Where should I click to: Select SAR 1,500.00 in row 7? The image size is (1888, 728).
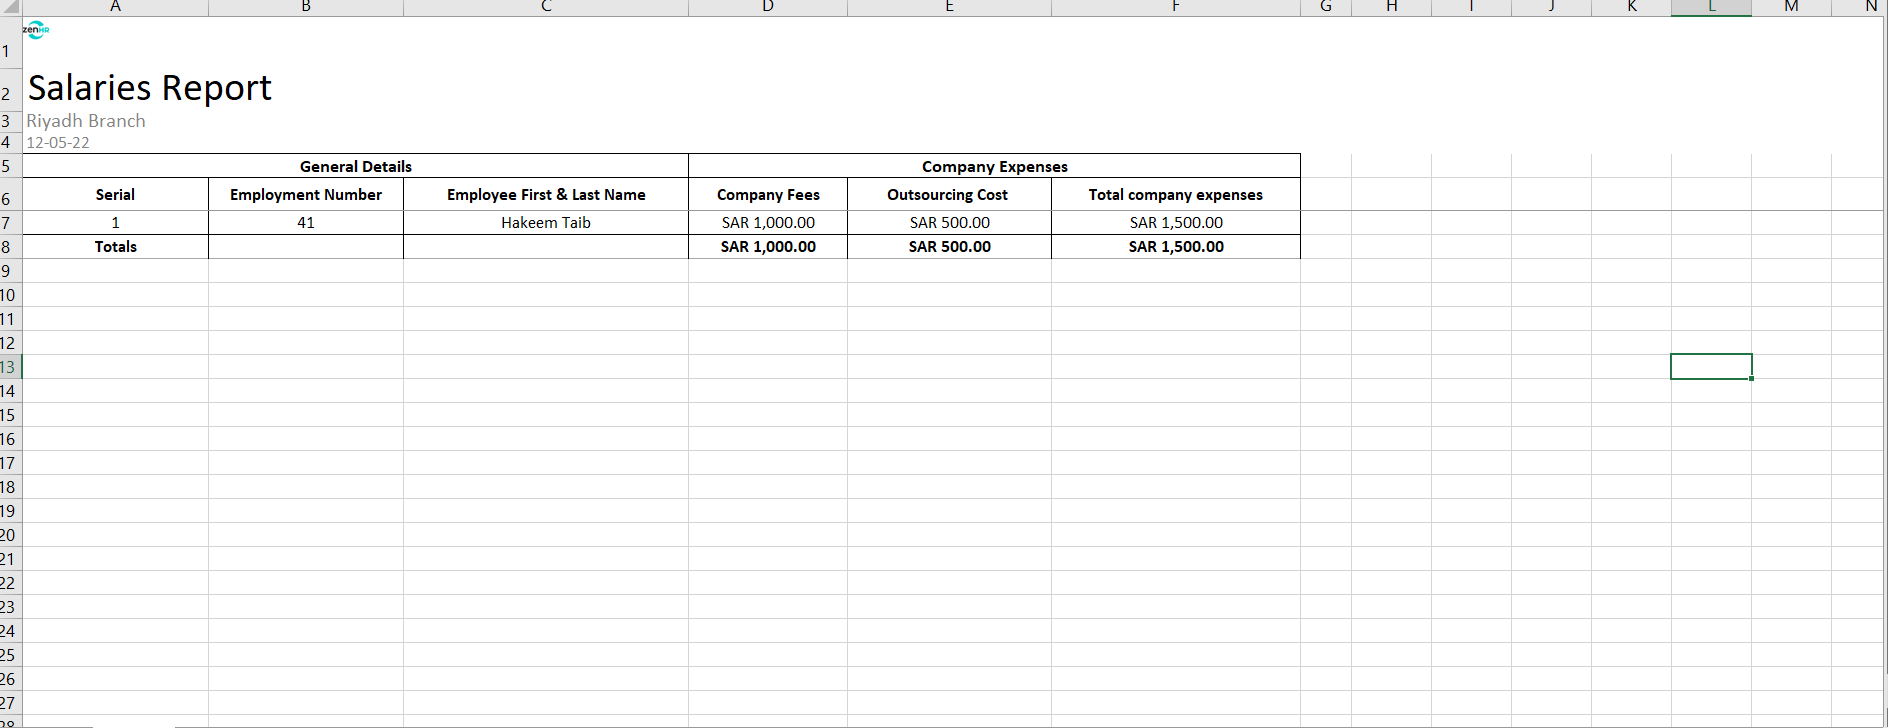1176,223
